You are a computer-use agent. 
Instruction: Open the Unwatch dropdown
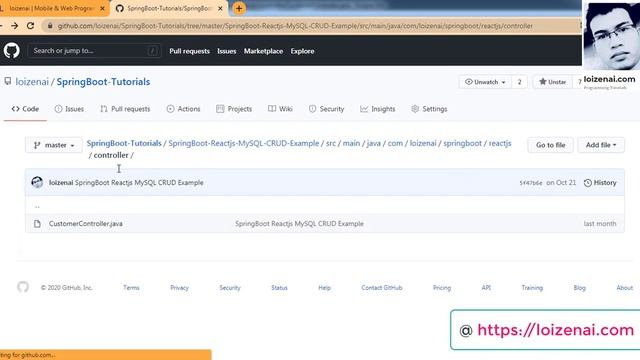(485, 82)
